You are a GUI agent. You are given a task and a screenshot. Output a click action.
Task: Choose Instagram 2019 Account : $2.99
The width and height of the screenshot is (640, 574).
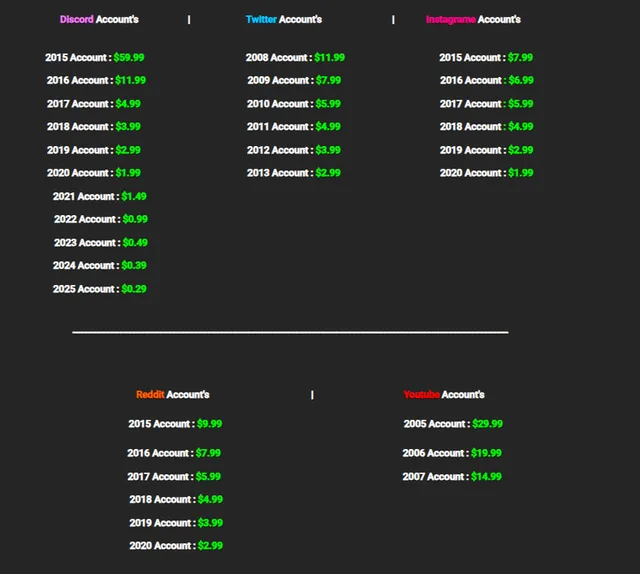tap(487, 150)
